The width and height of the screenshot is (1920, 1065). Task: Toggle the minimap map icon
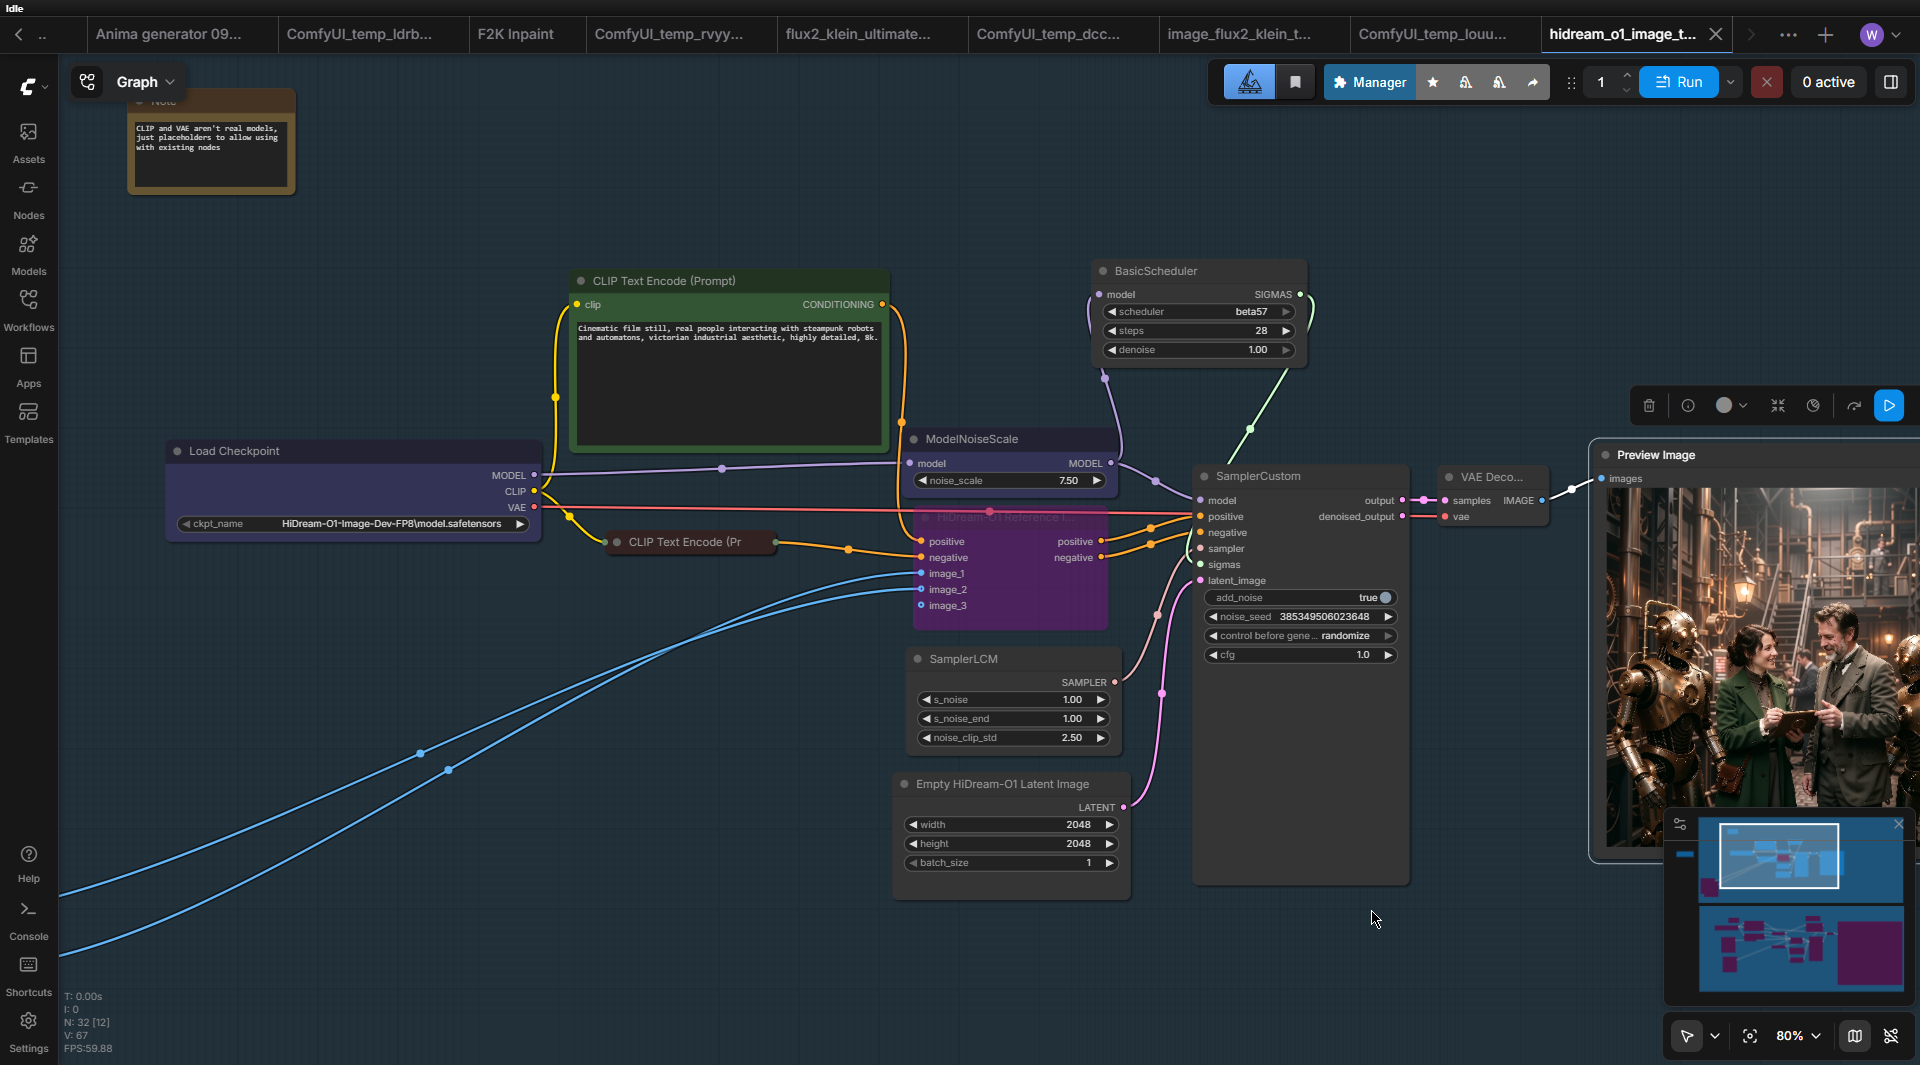[x=1854, y=1036]
